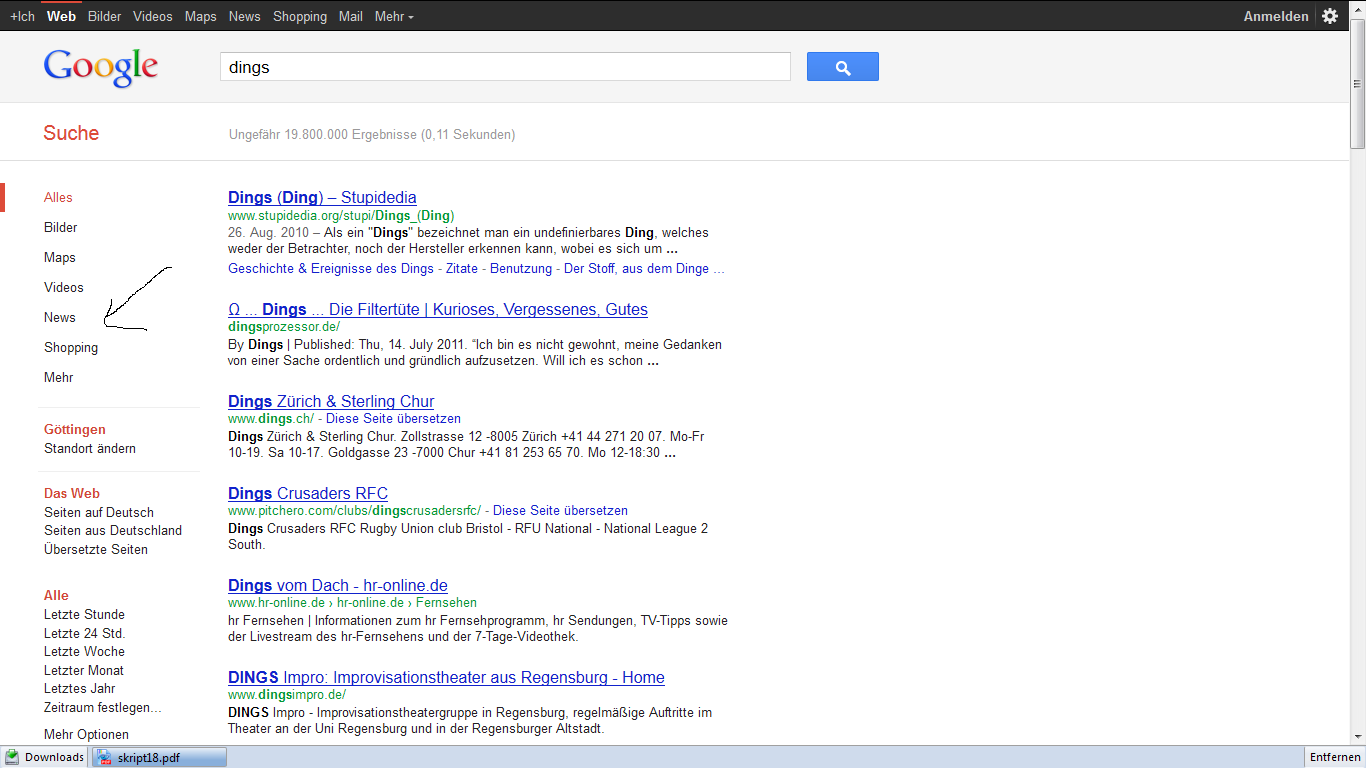Open Mail in the top navigation bar
The image size is (1366, 768).
(x=350, y=16)
